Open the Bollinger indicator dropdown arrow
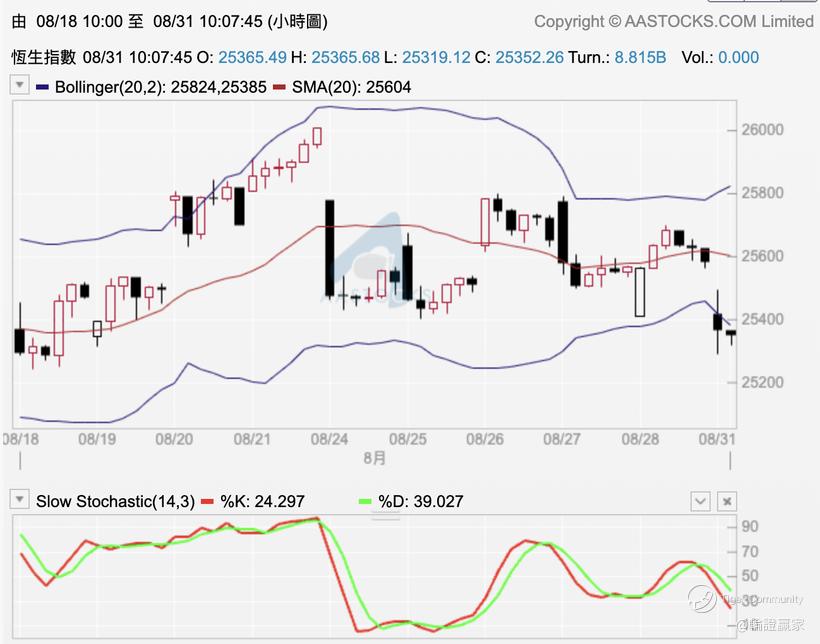Viewport: 820px width, 644px height. pyautogui.click(x=20, y=85)
